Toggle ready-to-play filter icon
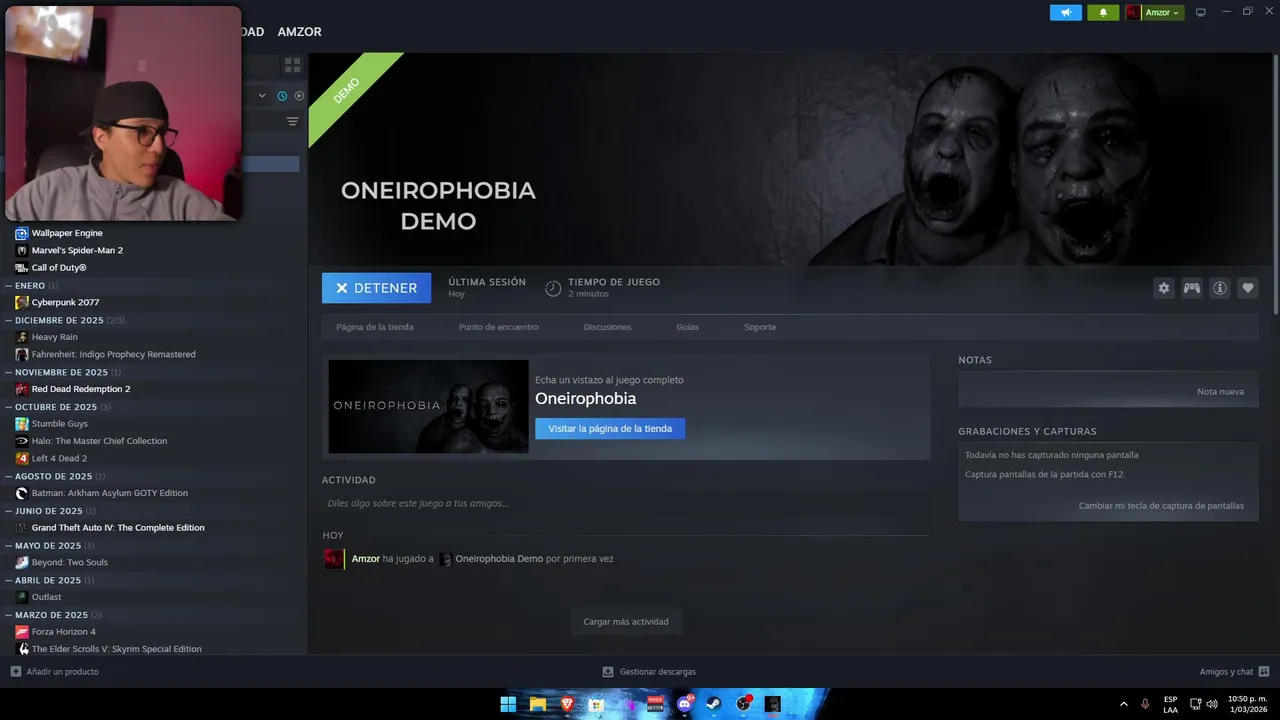The height and width of the screenshot is (720, 1280). click(x=298, y=96)
